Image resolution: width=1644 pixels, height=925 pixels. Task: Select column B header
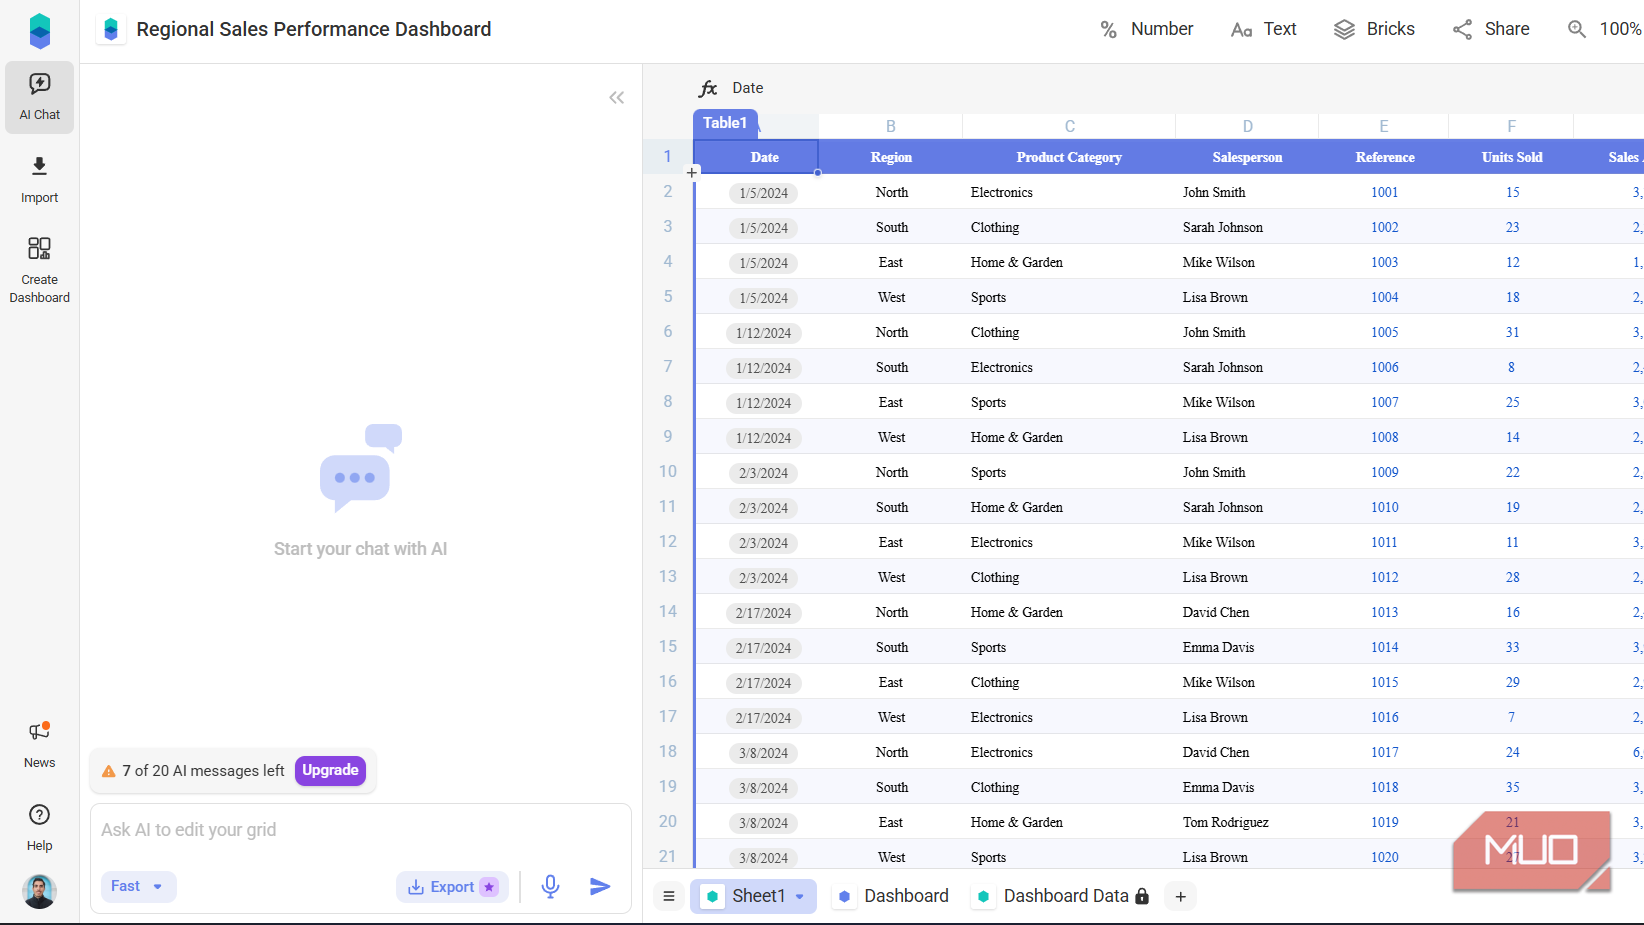point(891,126)
